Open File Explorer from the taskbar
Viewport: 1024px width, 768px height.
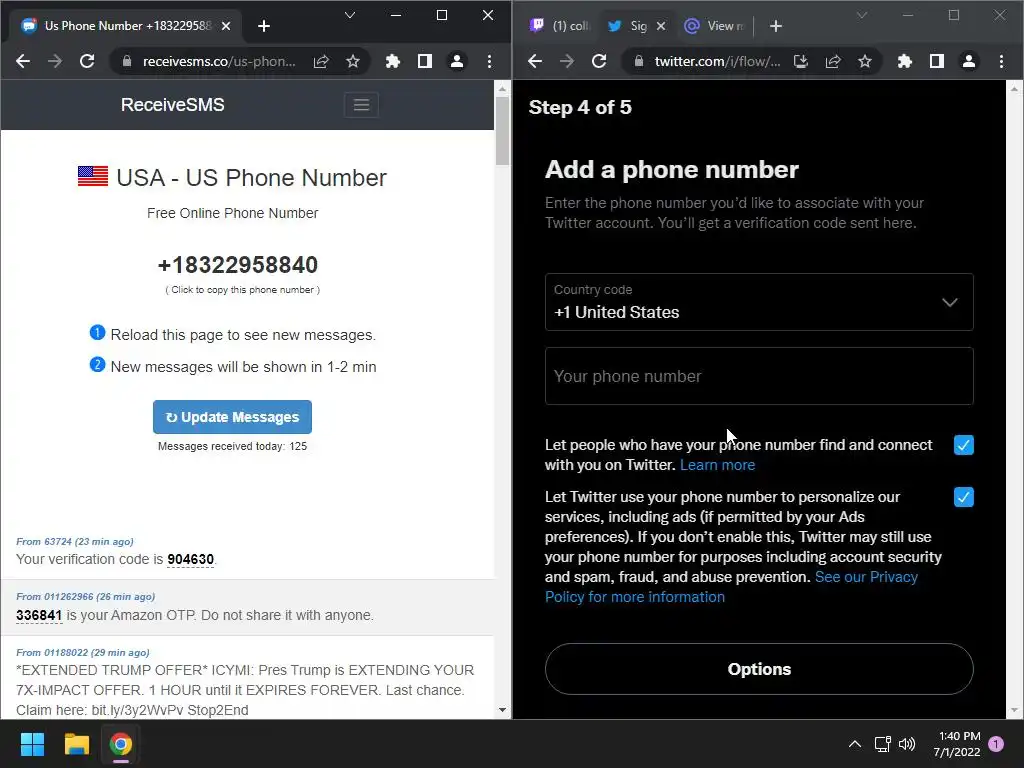[x=76, y=744]
